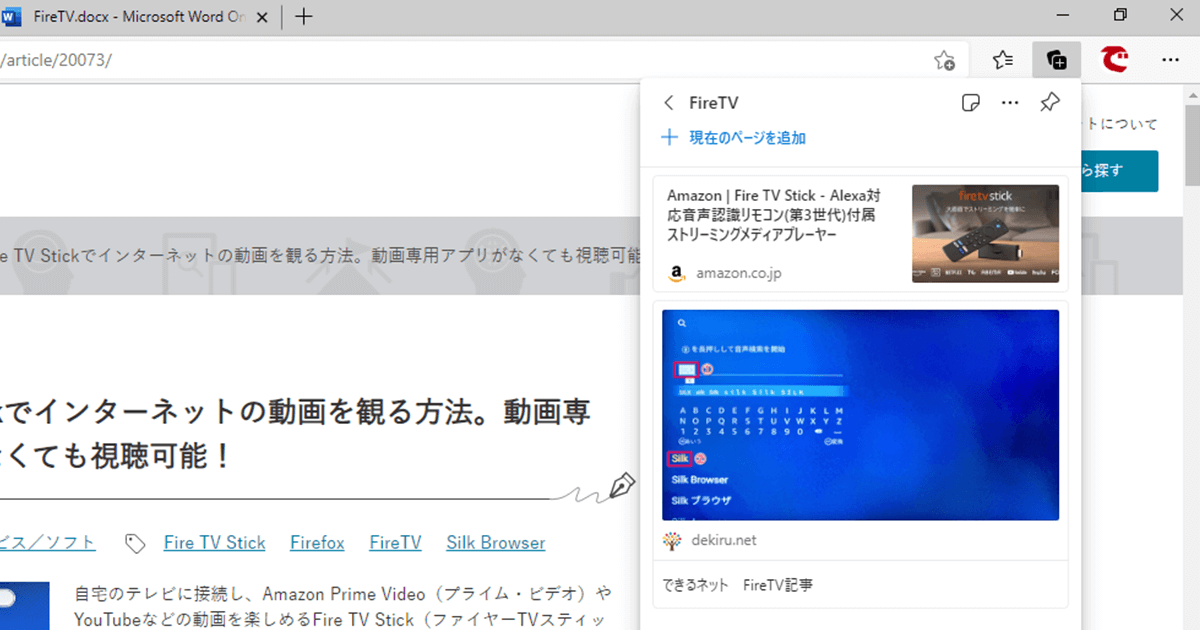1200x630 pixels.
Task: Click the plus icon beside 現在のページを追加
Action: pos(670,138)
